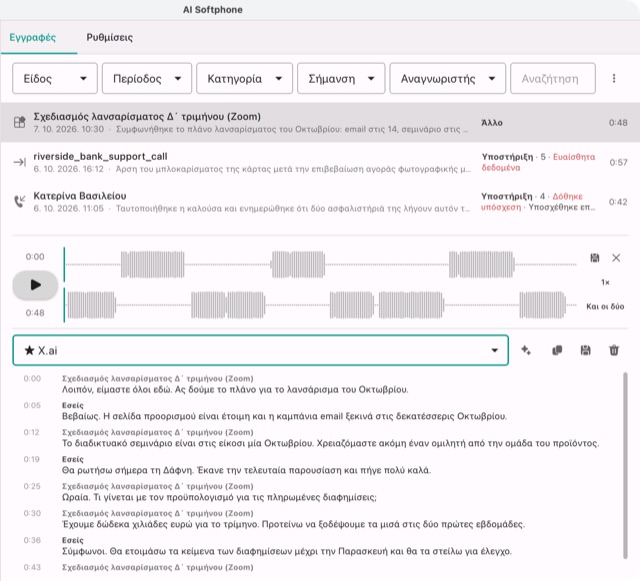Play the selected recording

(35, 285)
